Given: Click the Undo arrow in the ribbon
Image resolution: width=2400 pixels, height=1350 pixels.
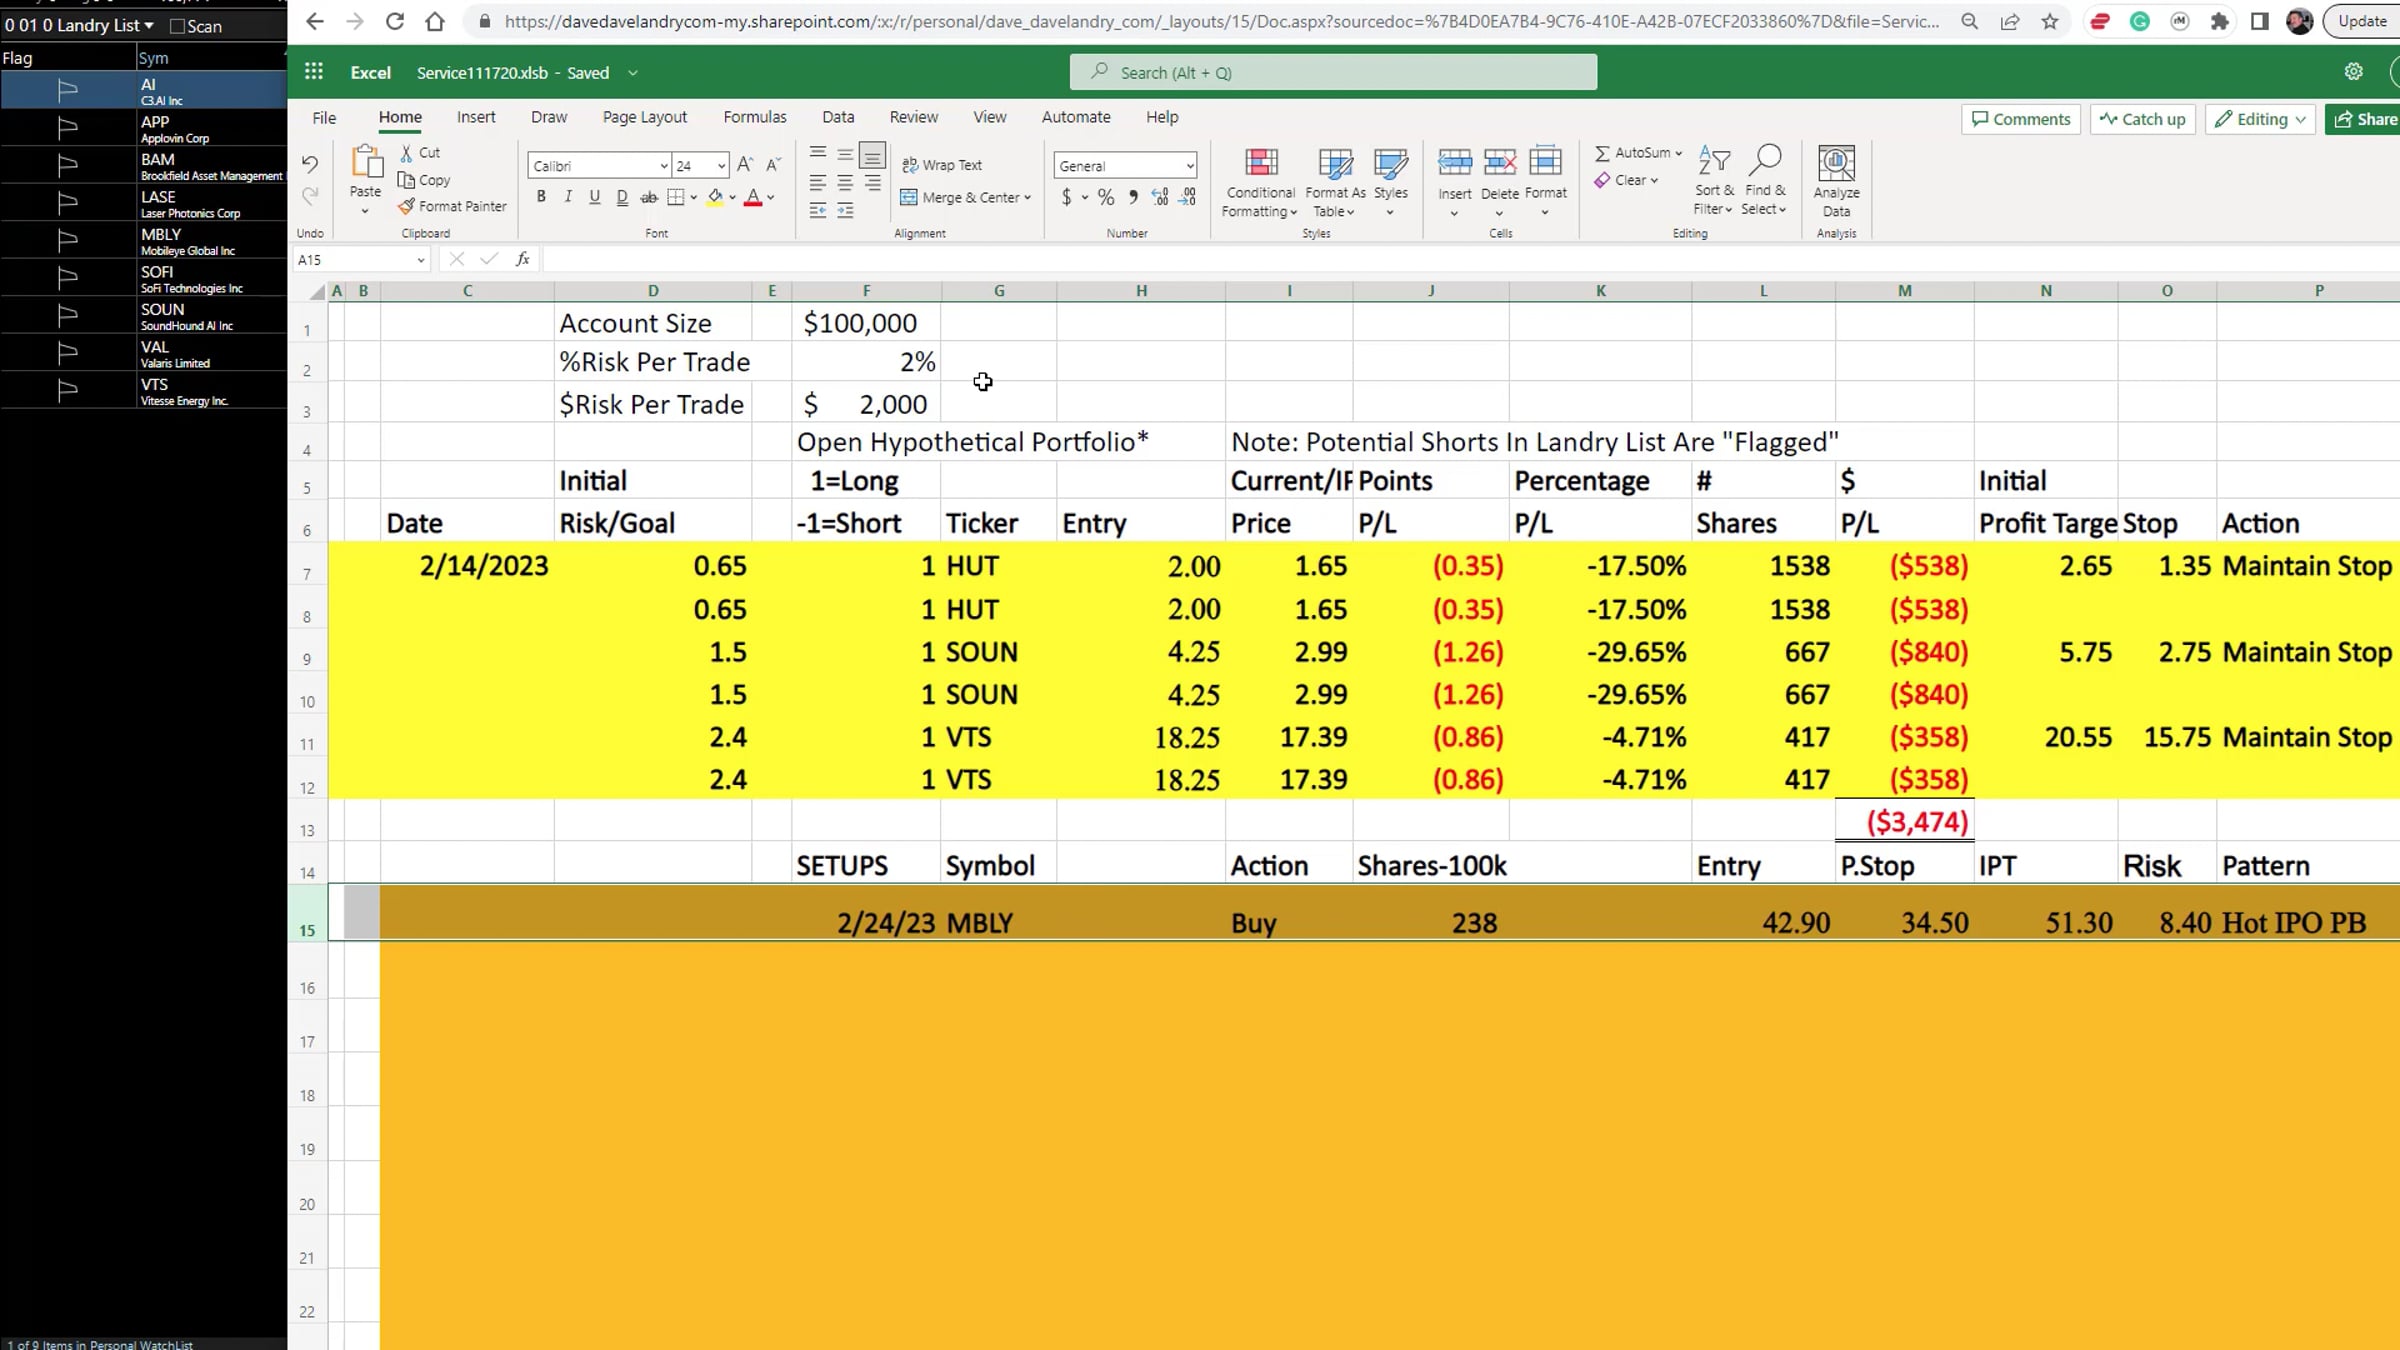Looking at the screenshot, I should (310, 164).
